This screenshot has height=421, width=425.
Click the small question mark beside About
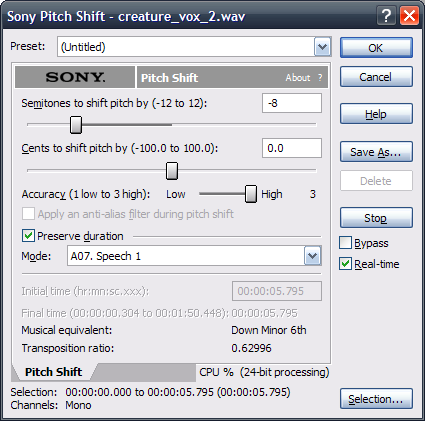(x=320, y=78)
